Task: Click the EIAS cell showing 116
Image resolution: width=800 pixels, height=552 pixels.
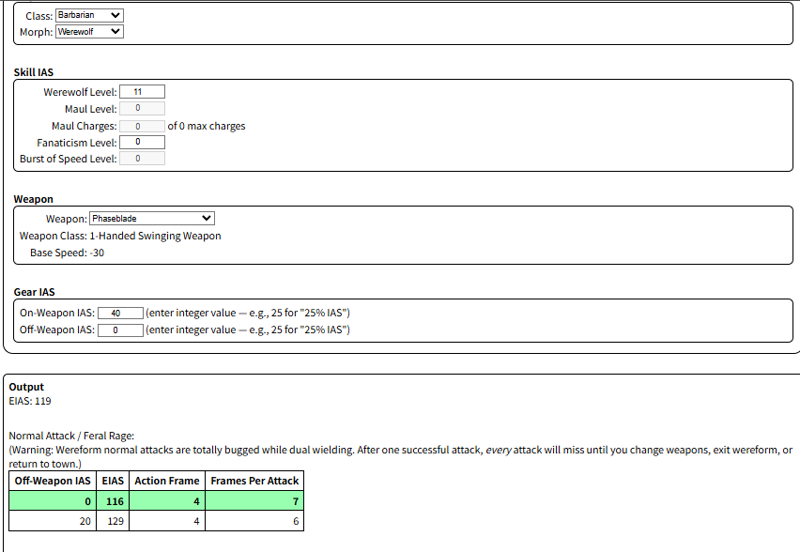Action: pyautogui.click(x=113, y=501)
